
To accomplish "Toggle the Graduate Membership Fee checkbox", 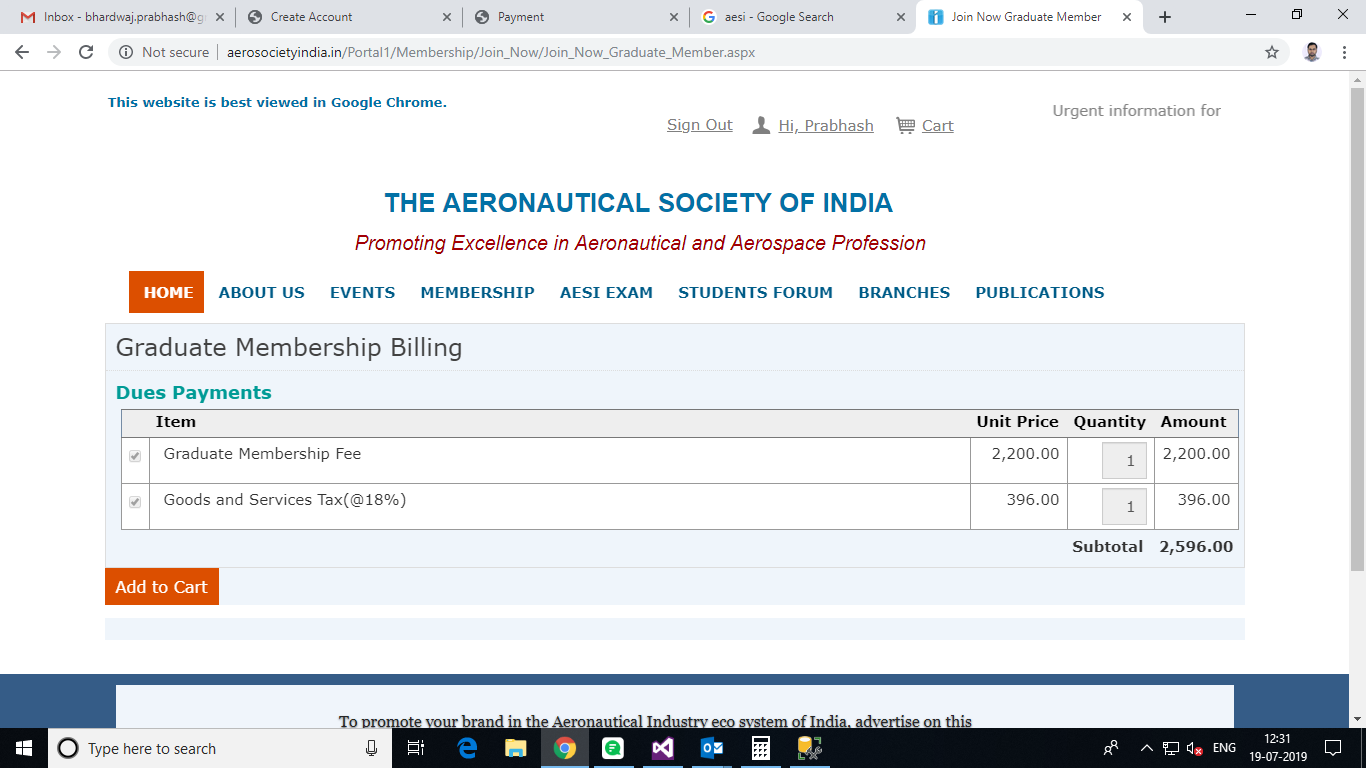I will pyautogui.click(x=135, y=456).
